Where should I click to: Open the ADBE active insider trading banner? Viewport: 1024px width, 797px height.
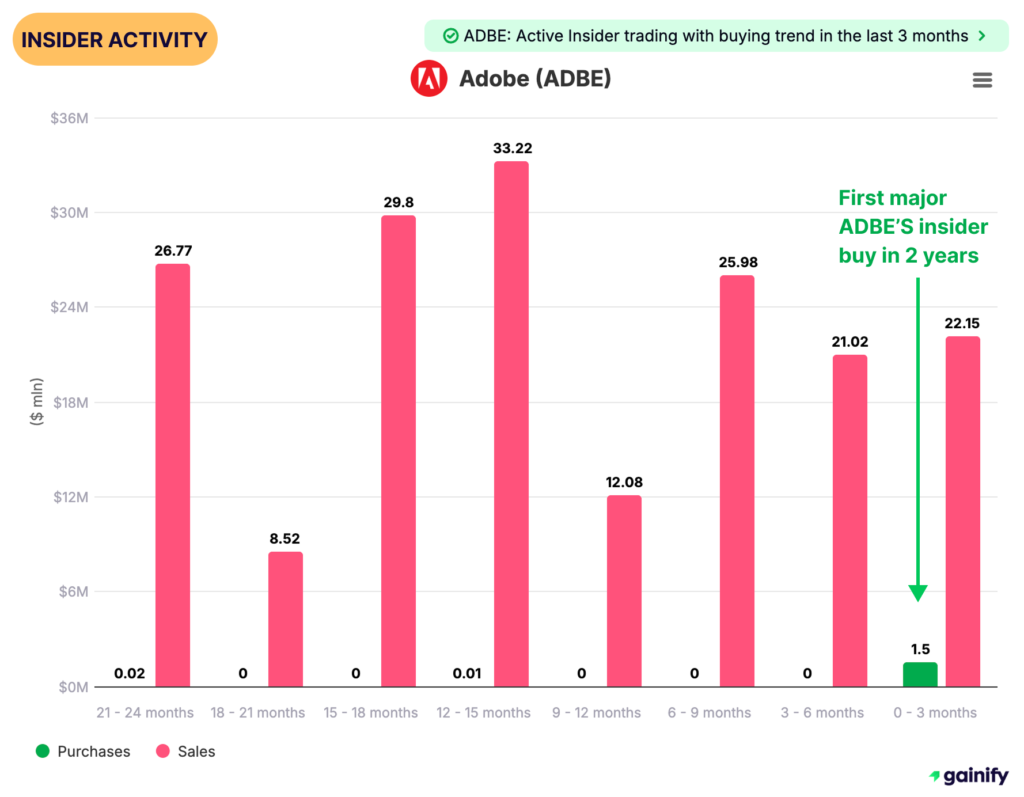pos(715,36)
